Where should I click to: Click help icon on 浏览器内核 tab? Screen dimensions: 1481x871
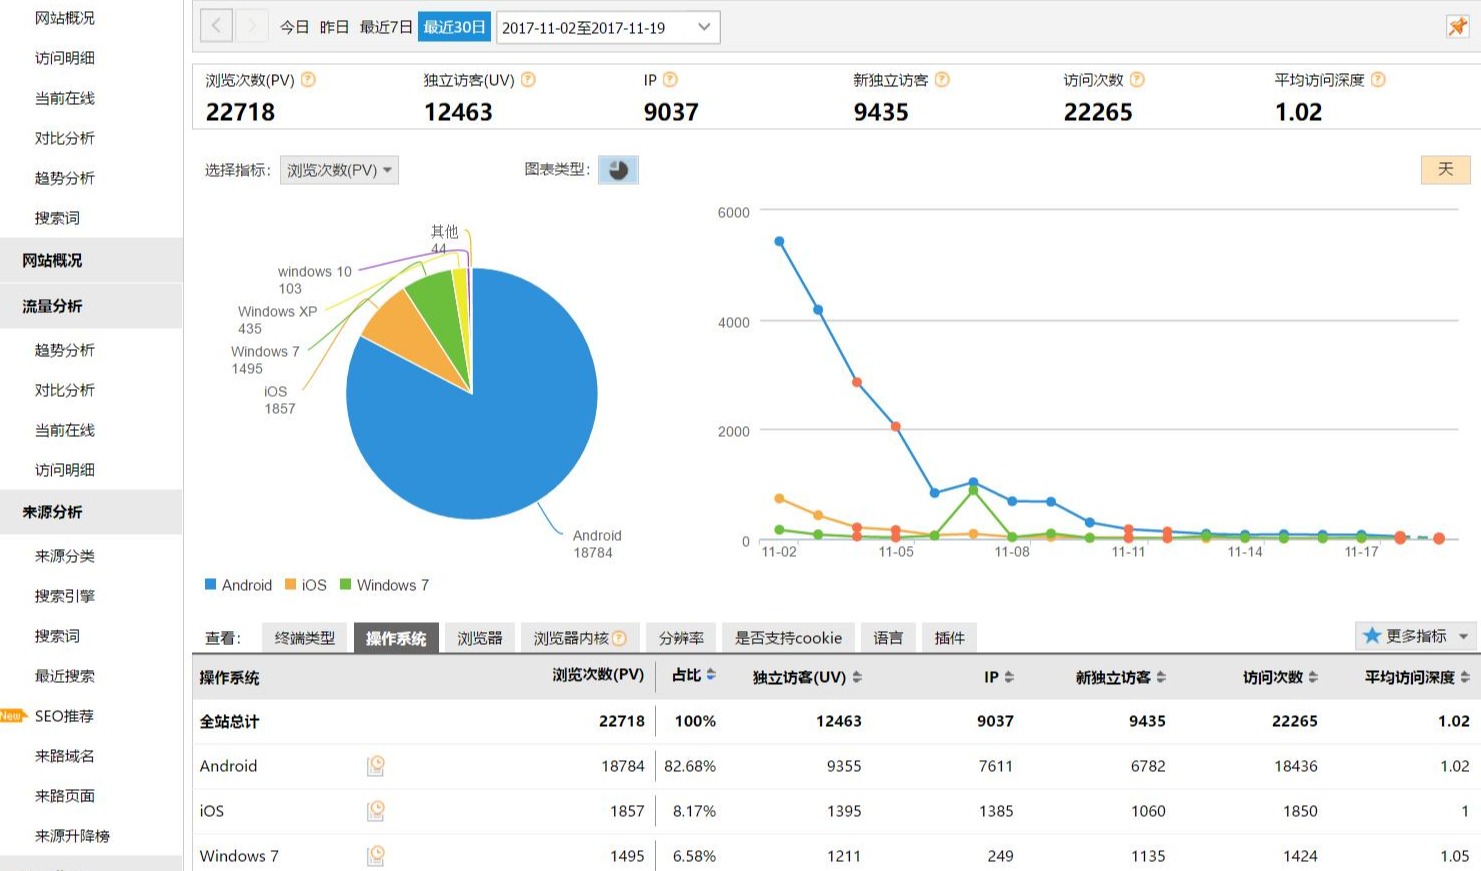pos(620,638)
